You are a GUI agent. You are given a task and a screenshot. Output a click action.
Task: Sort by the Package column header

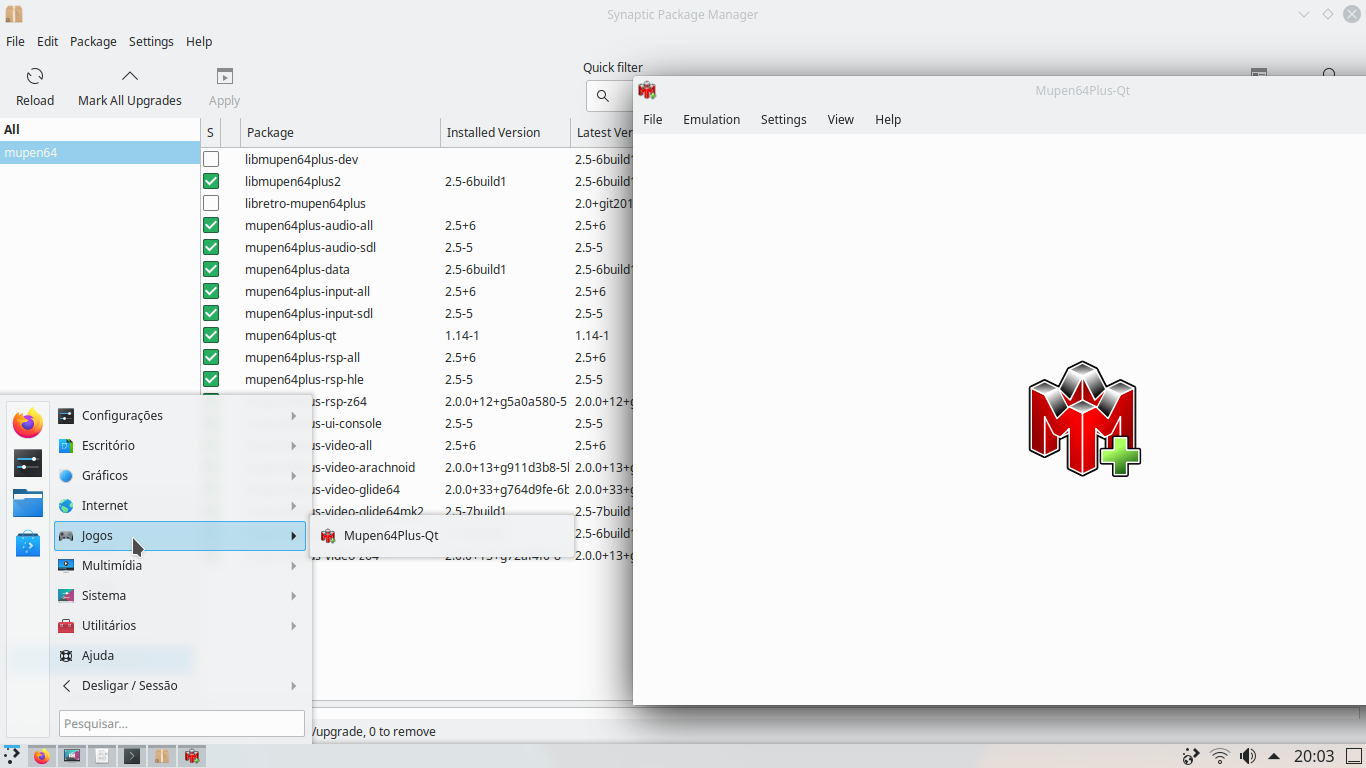[340, 132]
